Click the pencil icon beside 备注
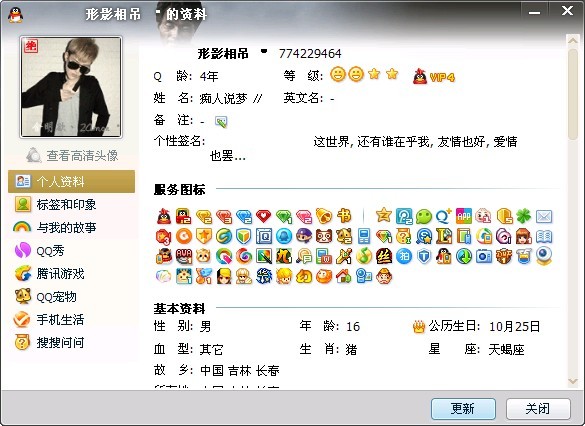Viewport: 585px width, 426px height. coord(221,122)
